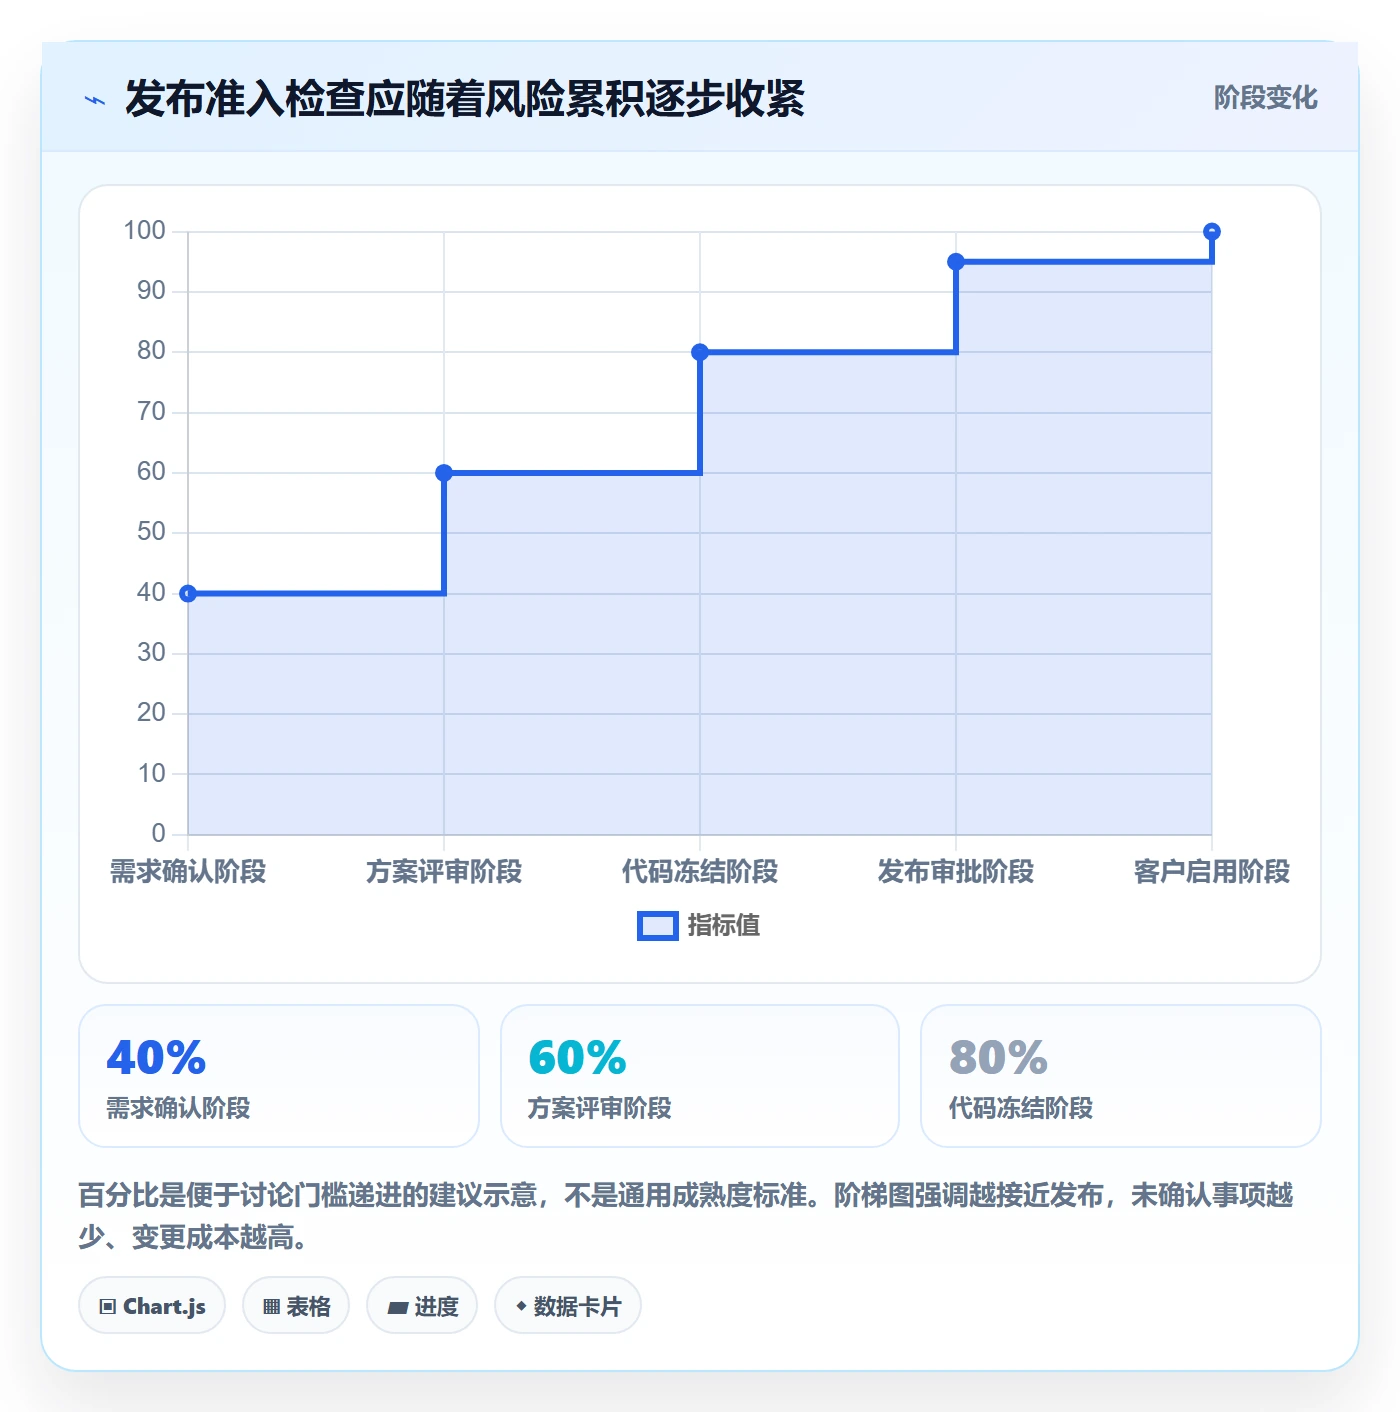1400x1412 pixels.
Task: Click the data point at 代码冻结阶段 (80)
Action: pos(700,352)
